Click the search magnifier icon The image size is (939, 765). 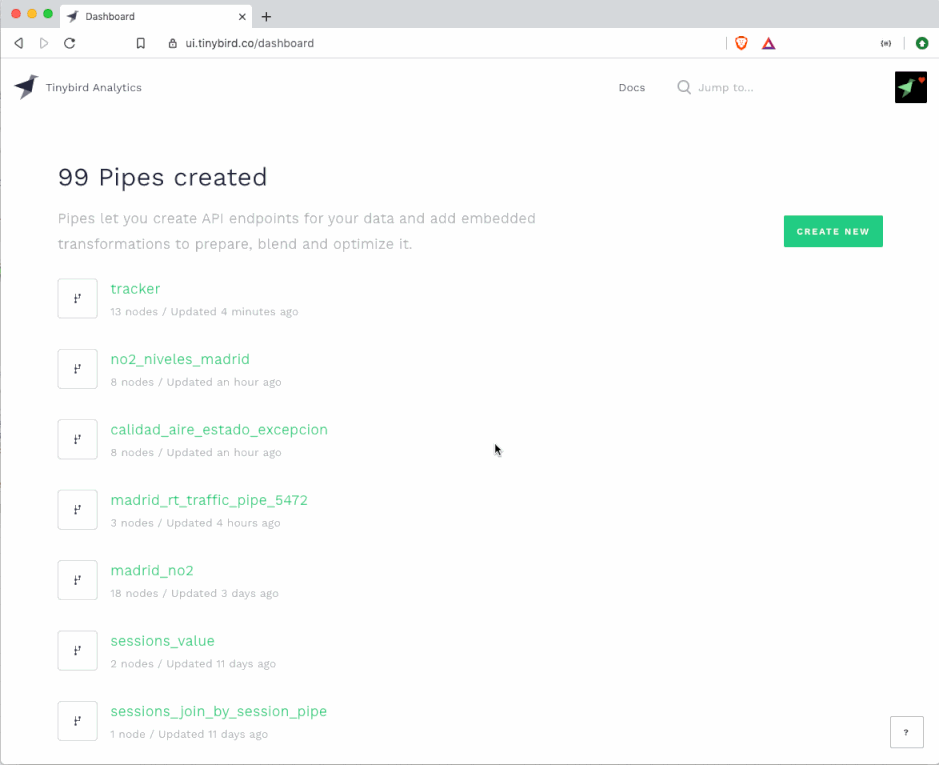tap(684, 87)
